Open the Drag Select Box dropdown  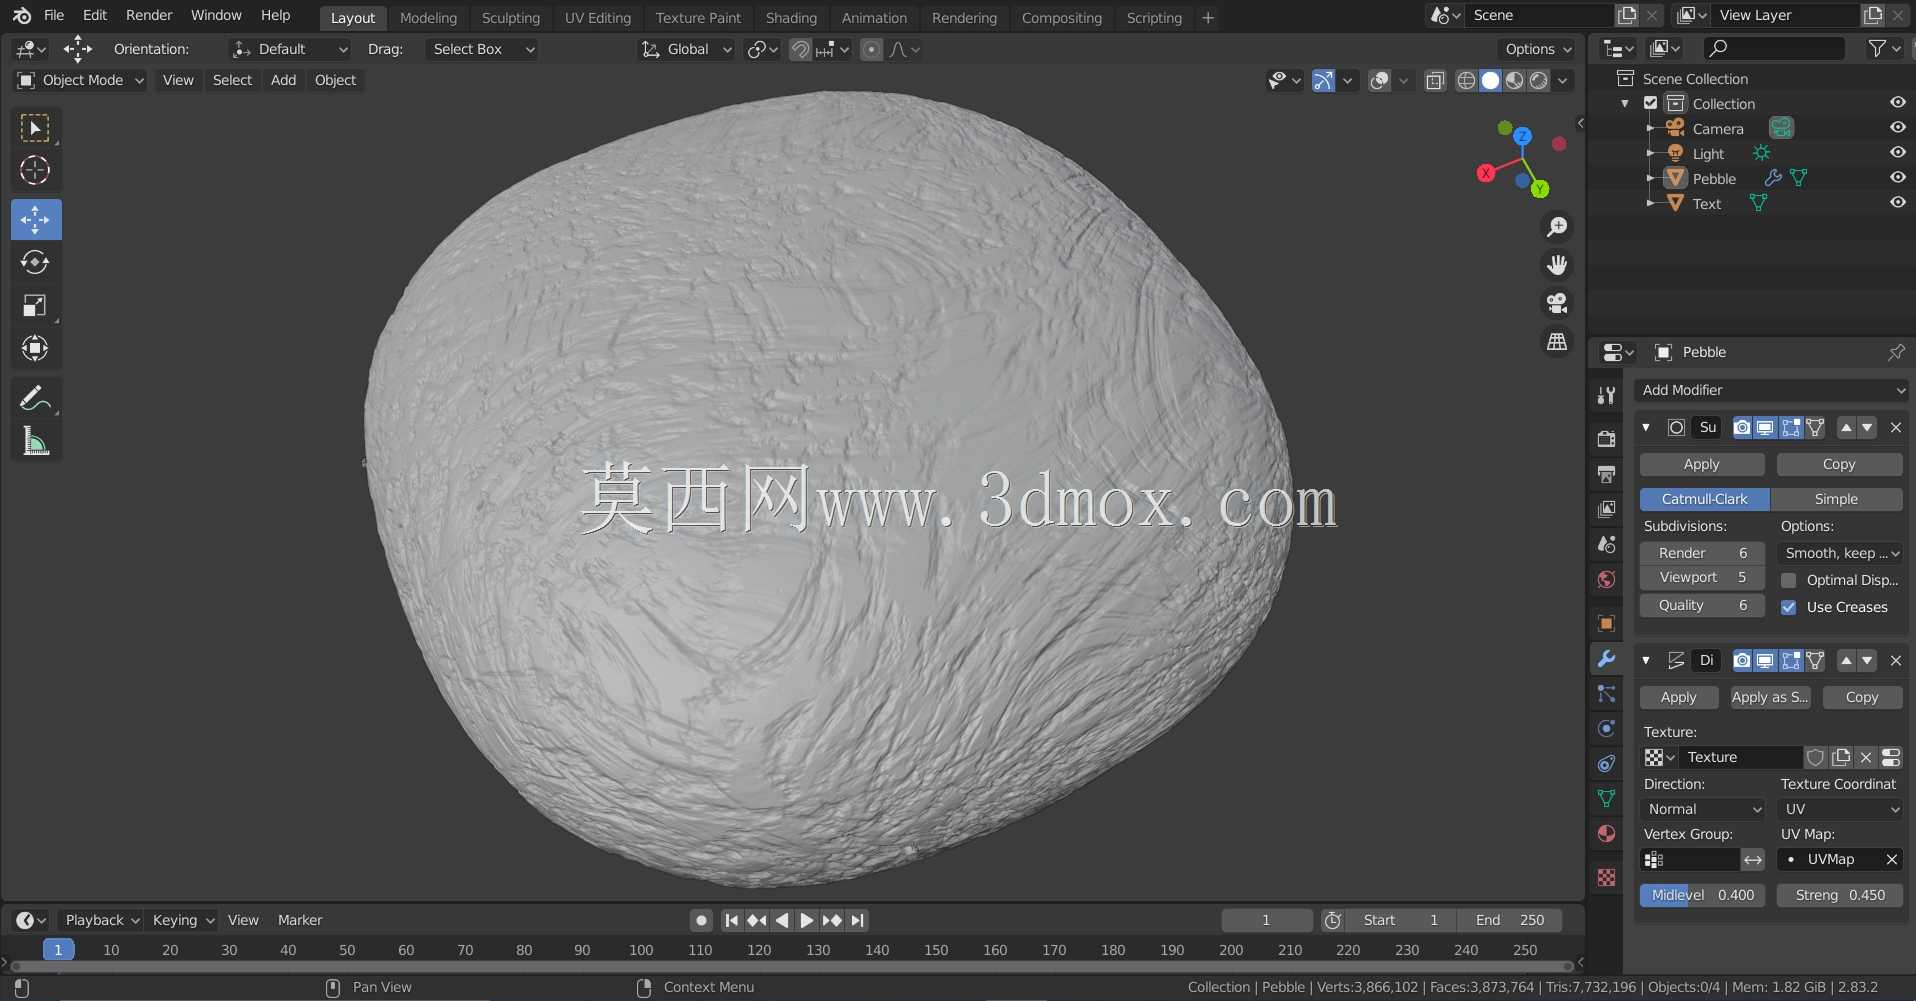click(x=482, y=49)
